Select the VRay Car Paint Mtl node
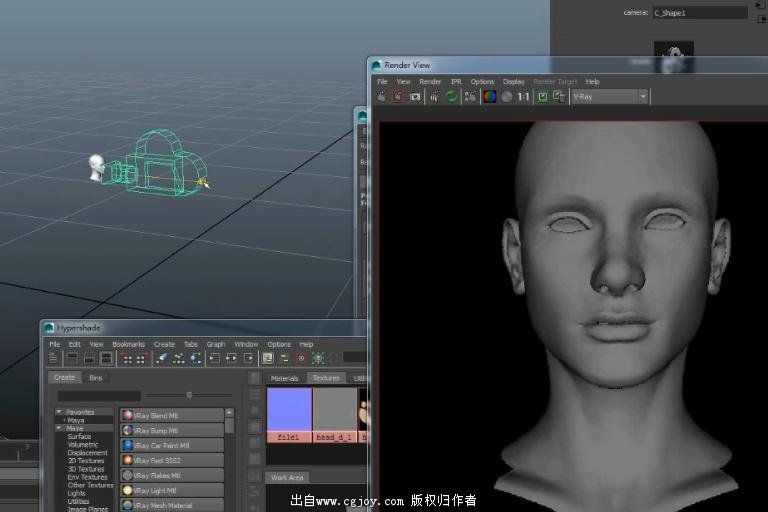This screenshot has width=768, height=512. 171,445
